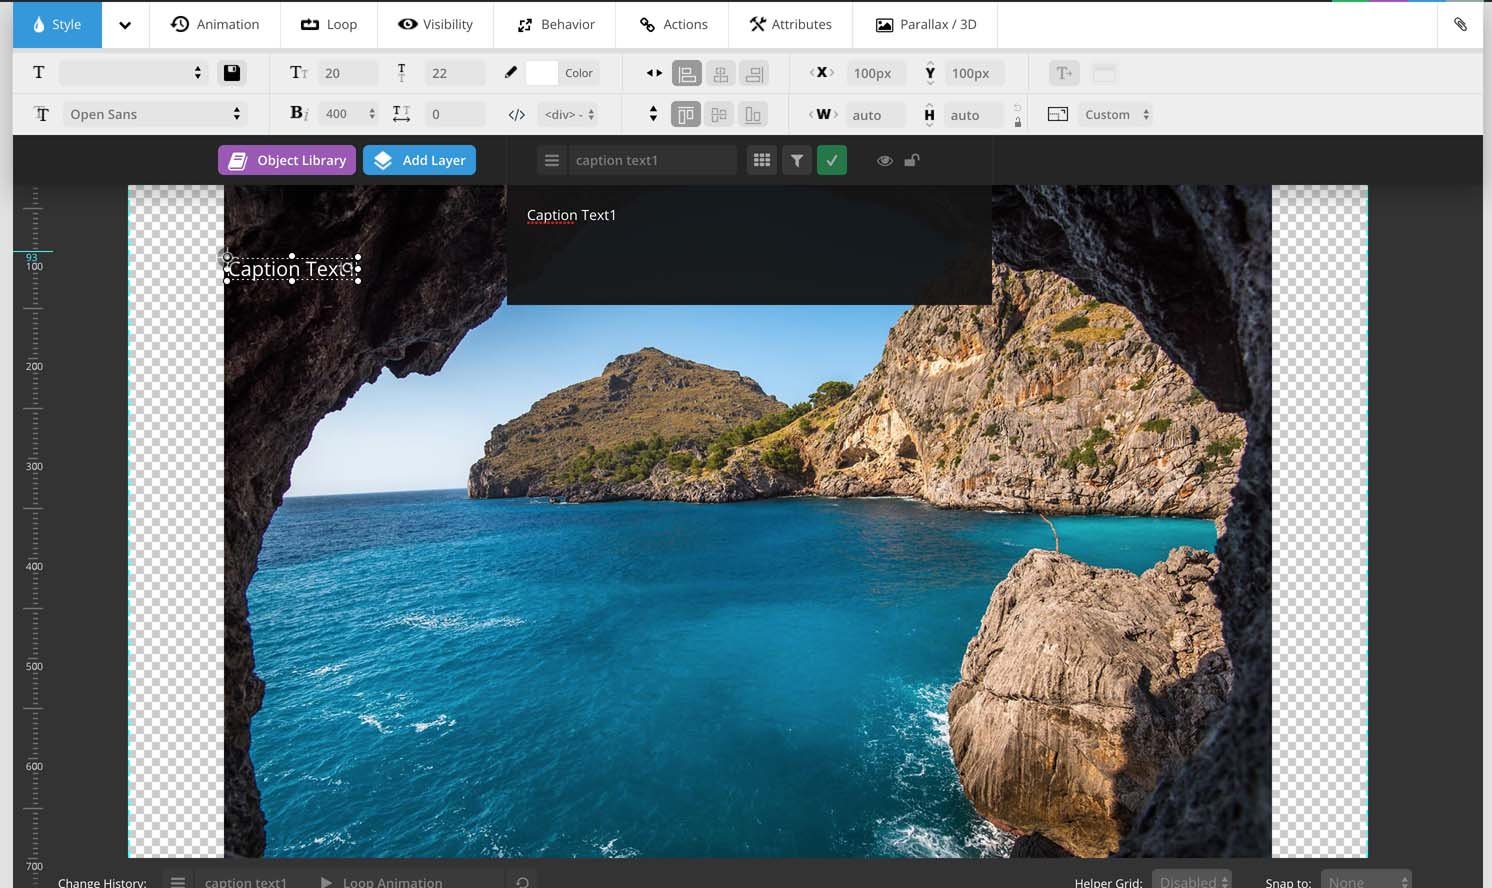Viewport: 1492px width, 888px height.
Task: Toggle layer visibility eye icon
Action: [x=885, y=160]
